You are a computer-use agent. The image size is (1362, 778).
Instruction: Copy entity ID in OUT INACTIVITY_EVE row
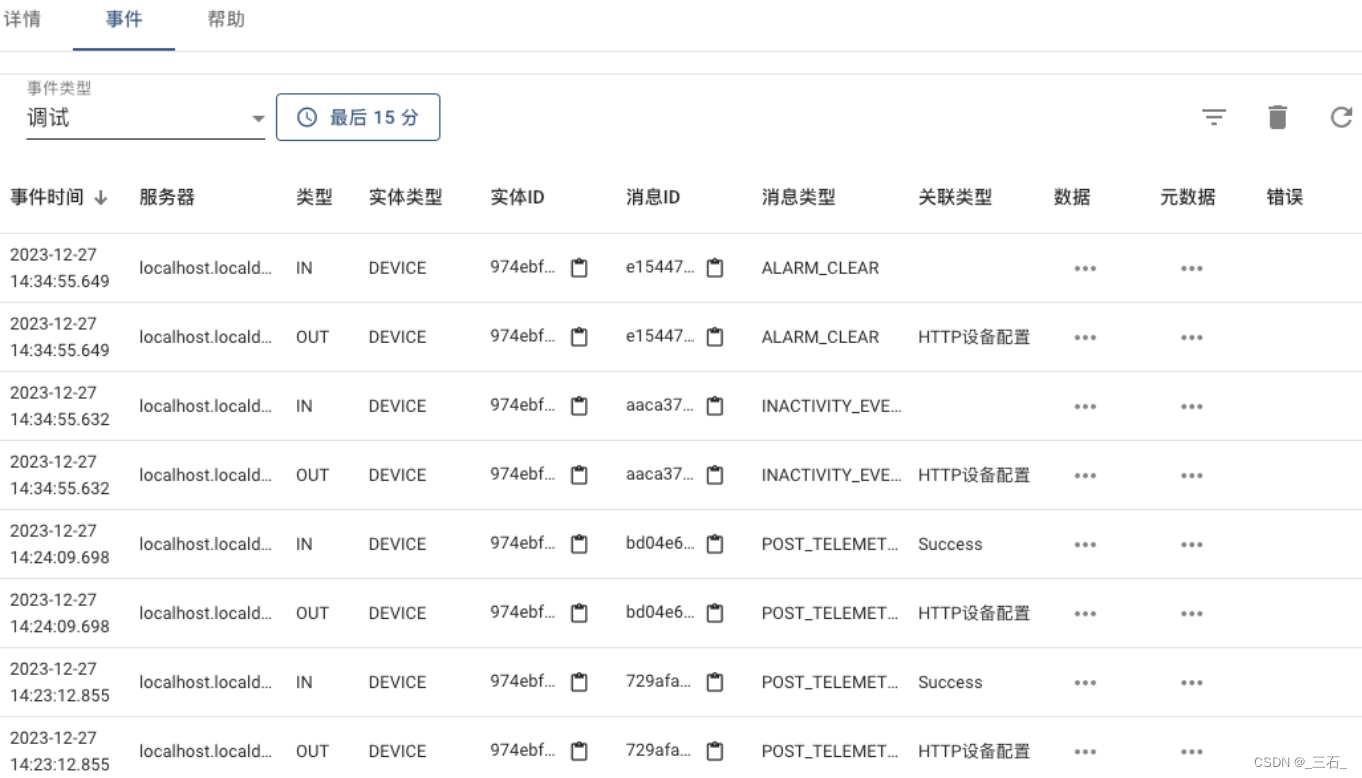579,475
